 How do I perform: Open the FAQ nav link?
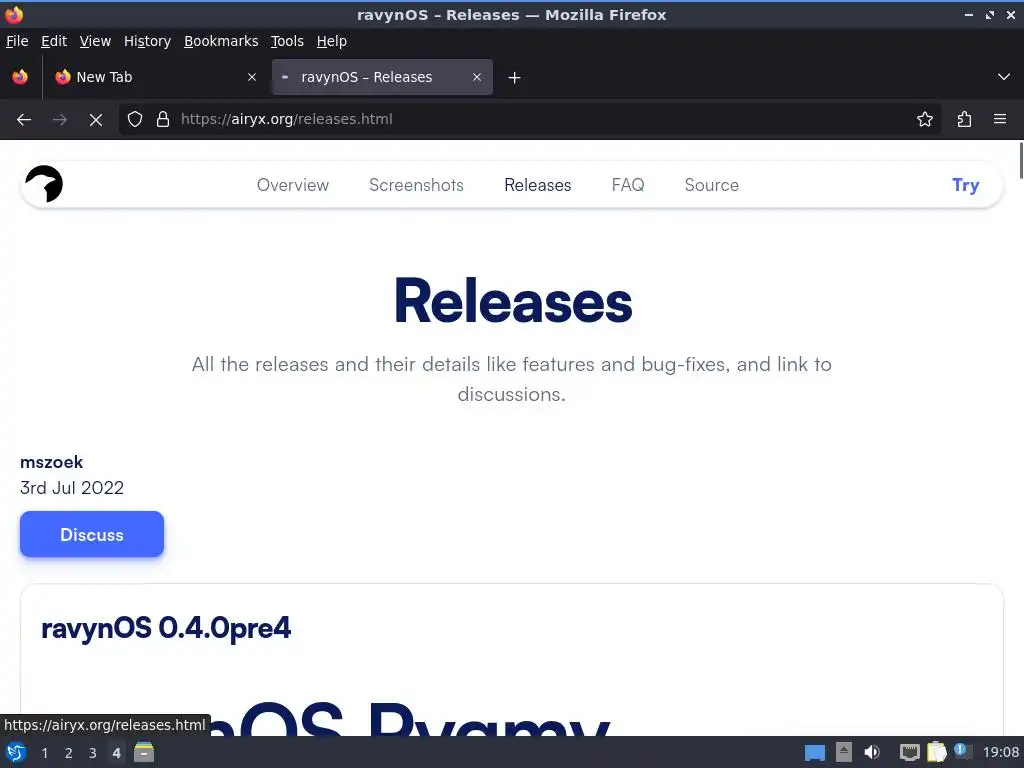(x=628, y=185)
